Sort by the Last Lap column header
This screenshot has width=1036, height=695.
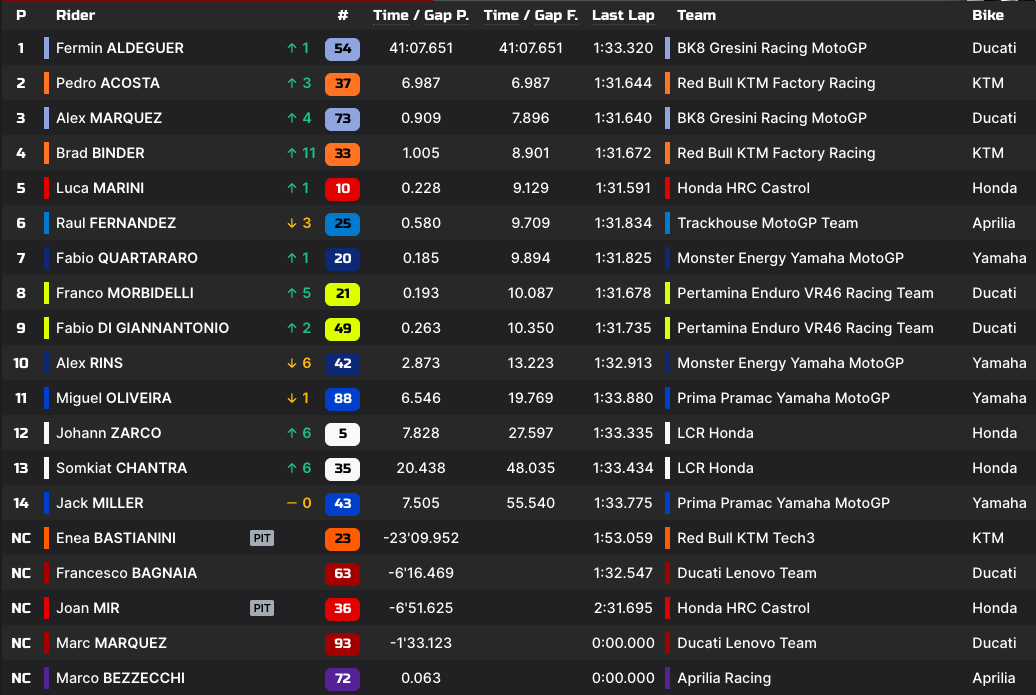tap(622, 15)
